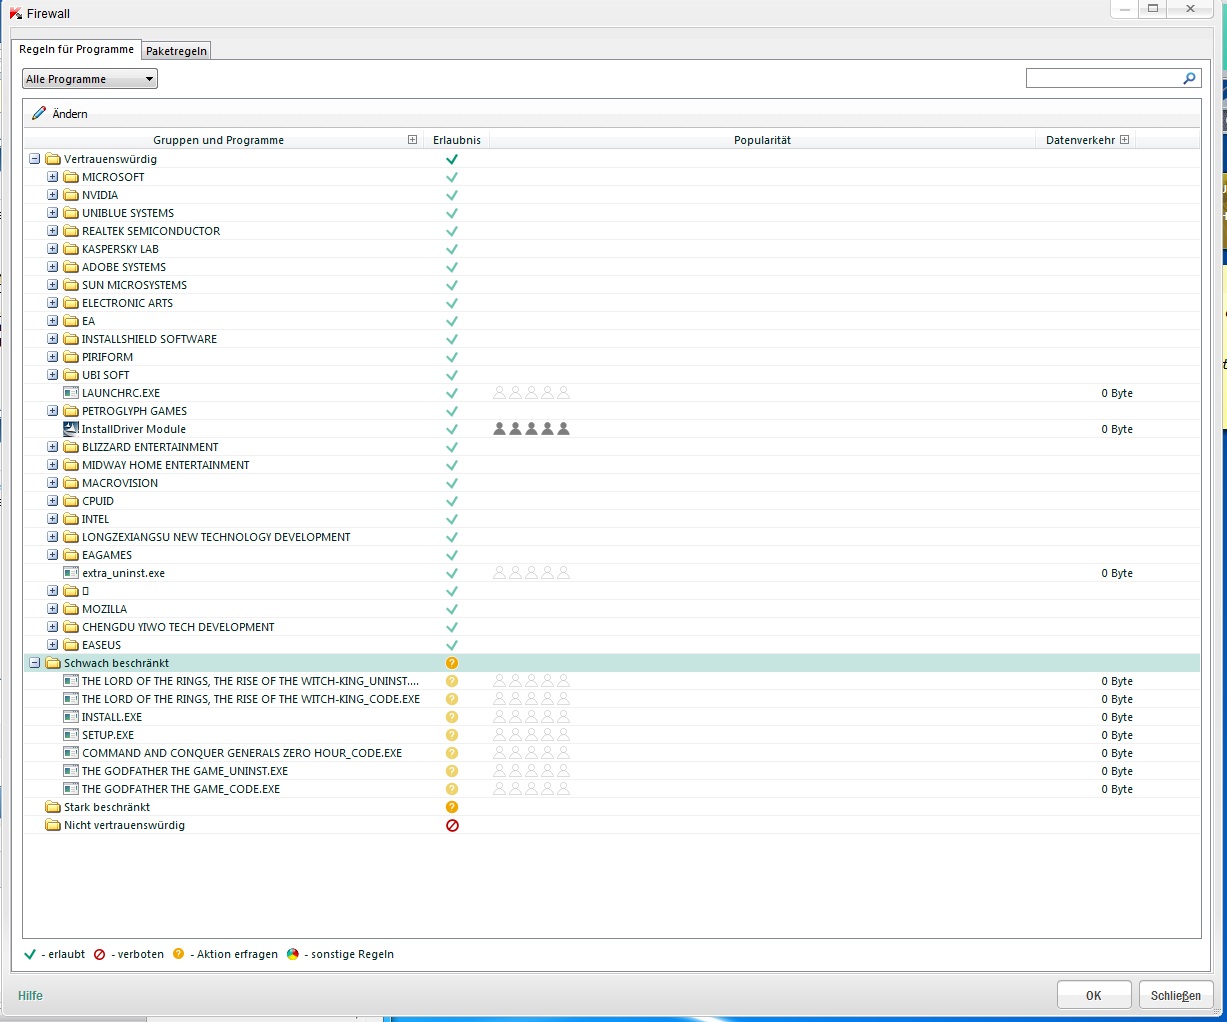Click question-mark permission for Stark beschränkt

pyautogui.click(x=452, y=807)
